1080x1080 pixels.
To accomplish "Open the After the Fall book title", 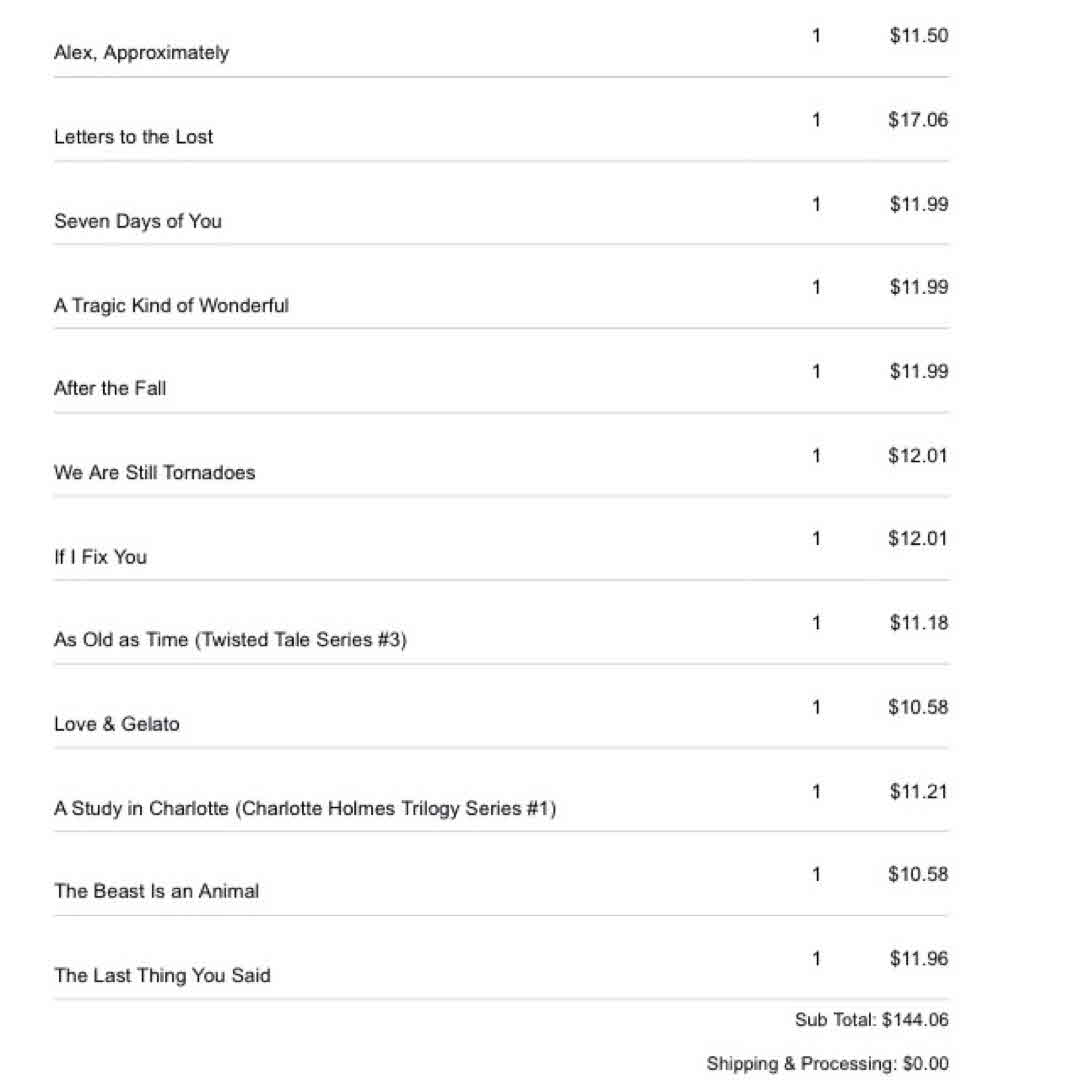I will click(110, 388).
